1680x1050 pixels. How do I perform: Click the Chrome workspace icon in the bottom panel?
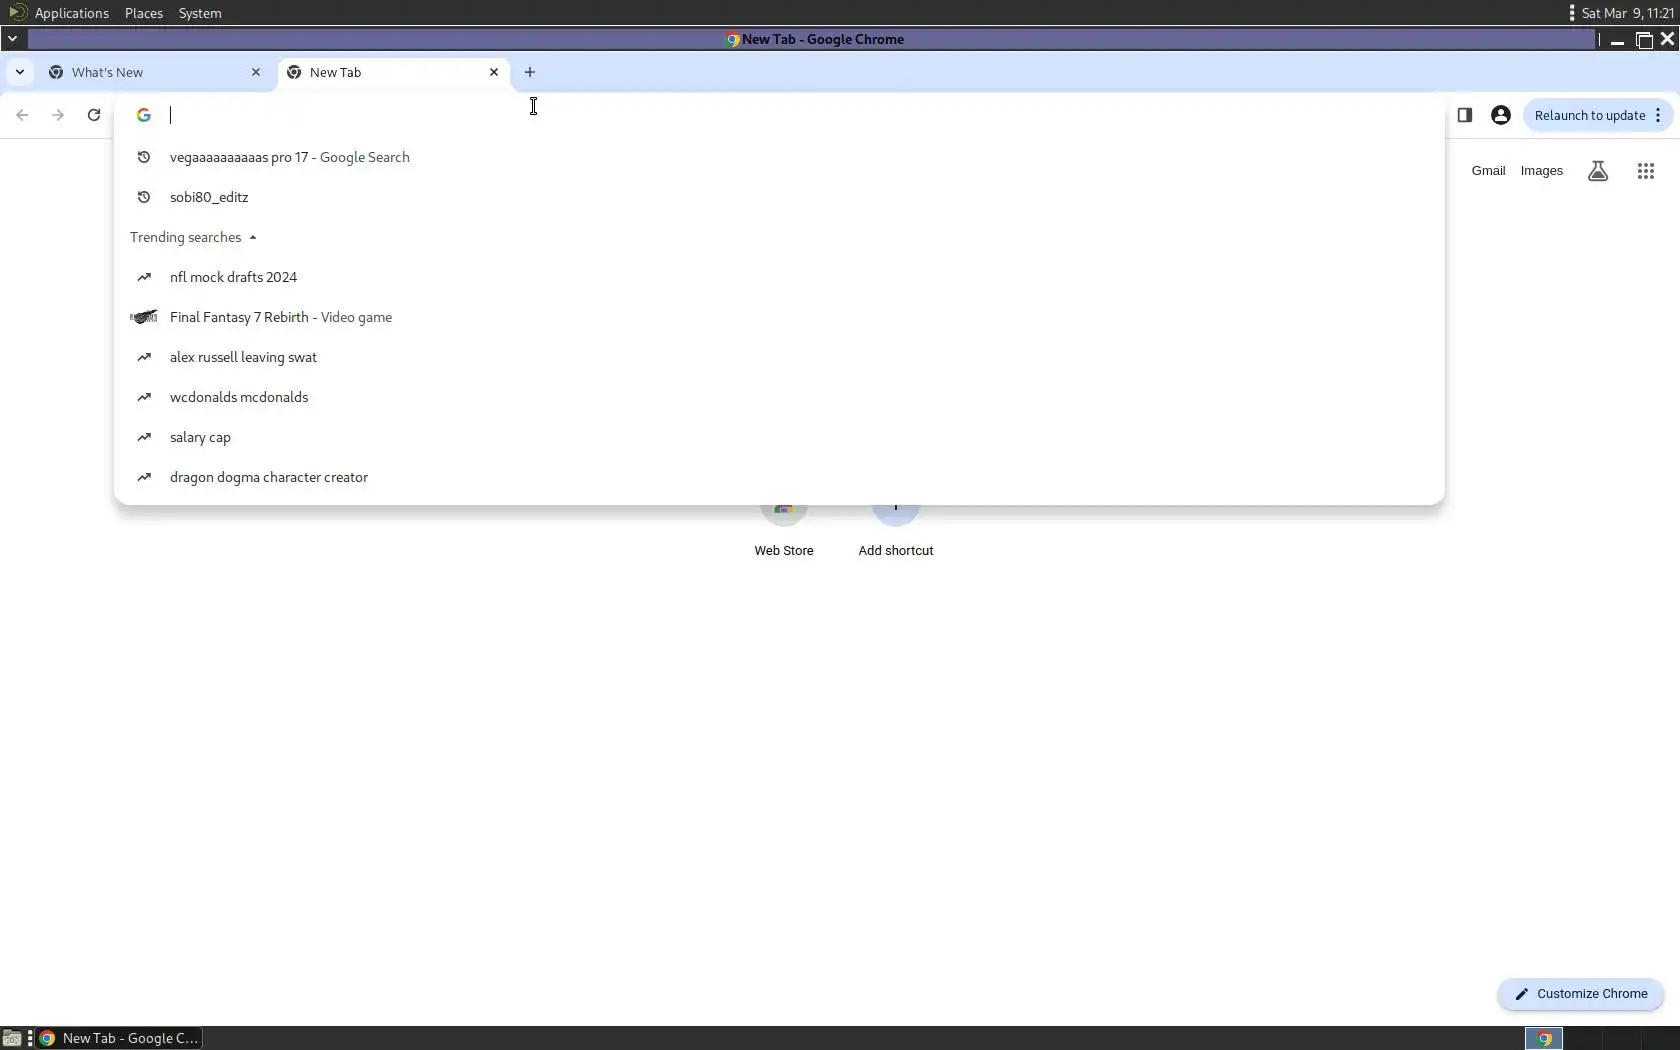[1544, 1038]
